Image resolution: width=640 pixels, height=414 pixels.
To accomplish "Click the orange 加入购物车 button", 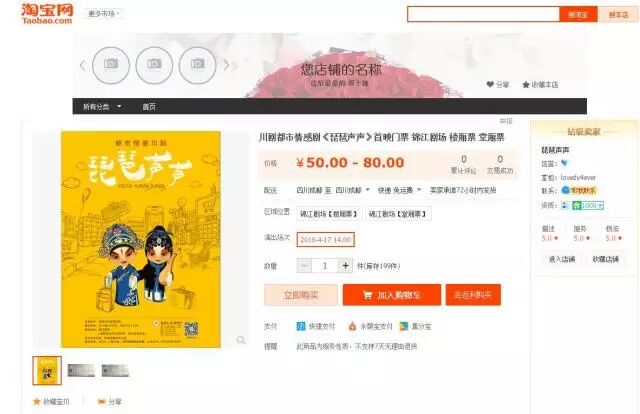I will pyautogui.click(x=391, y=295).
